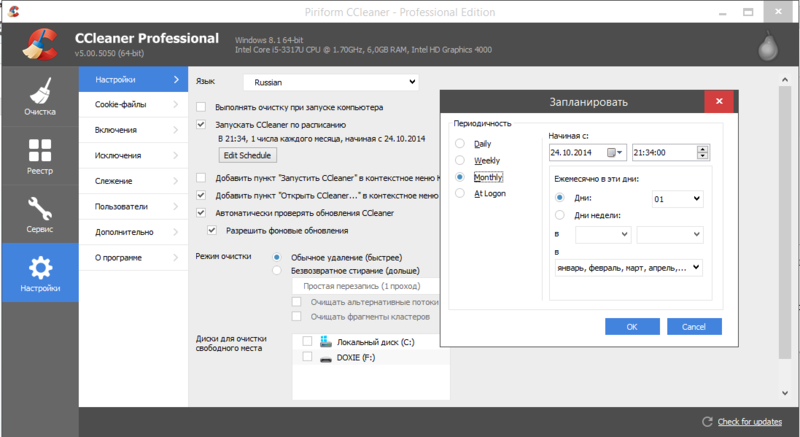Select Обычное удаление (быстрее) option
Viewport: 800px width, 437px height.
(x=277, y=258)
